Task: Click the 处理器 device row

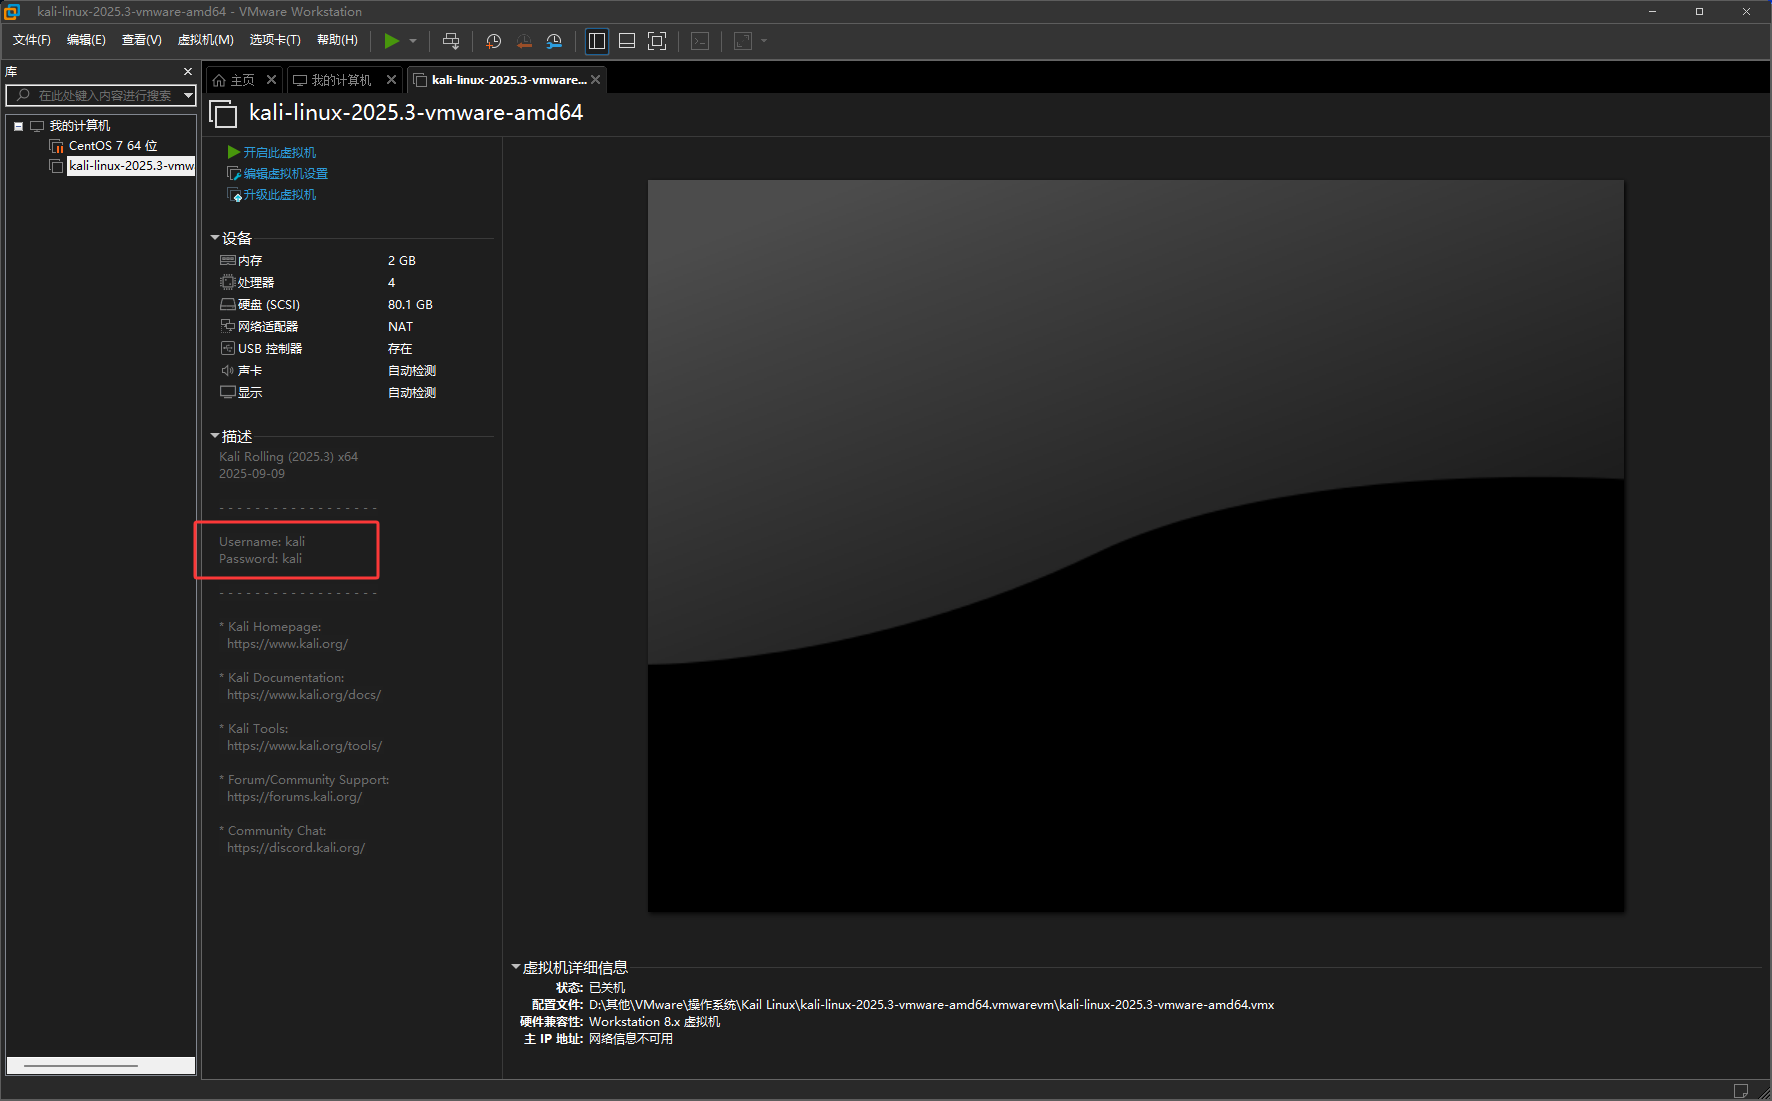Action: [x=355, y=282]
